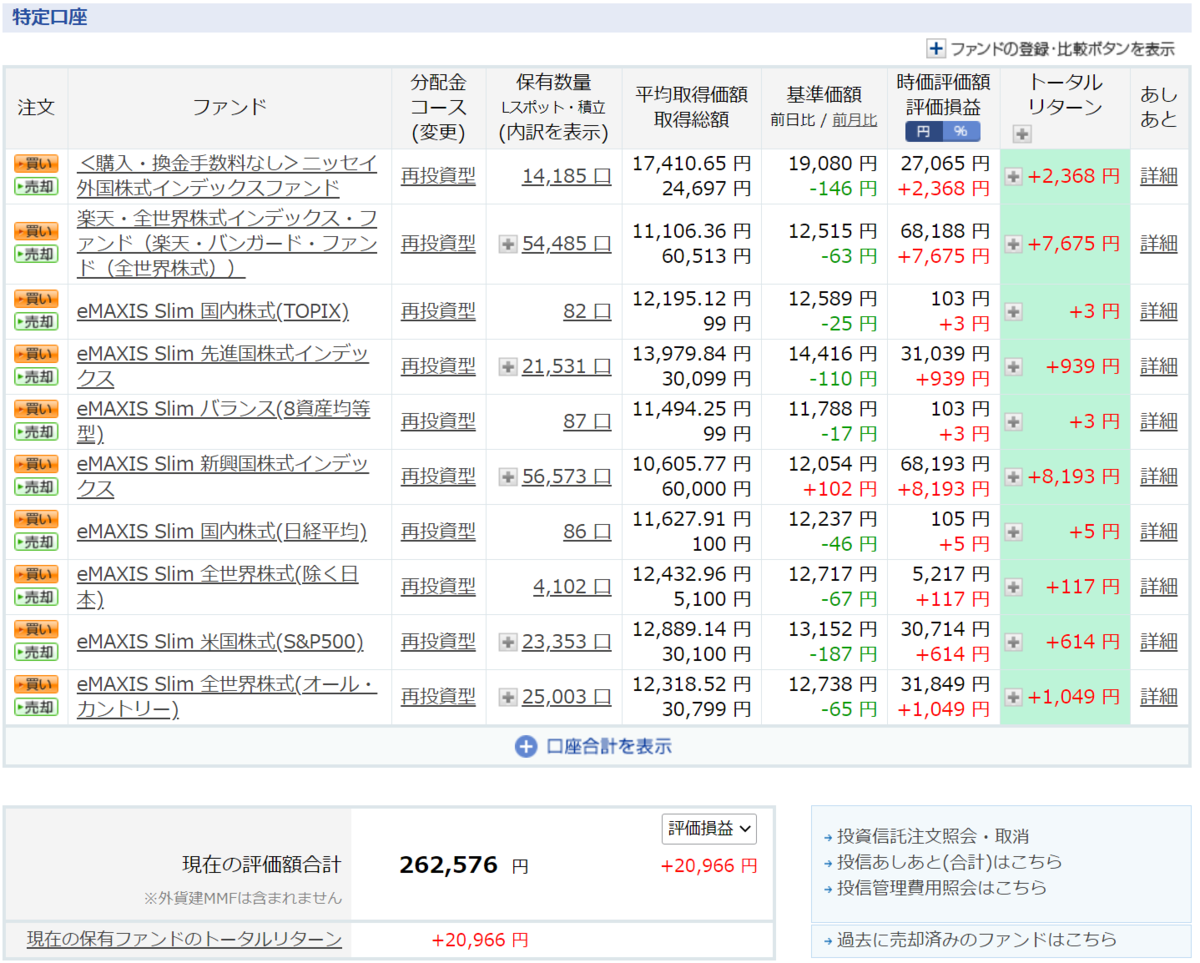Open 詳細 for 米国株式(S&P500)
Image resolution: width=1200 pixels, height=963 pixels.
1159,641
